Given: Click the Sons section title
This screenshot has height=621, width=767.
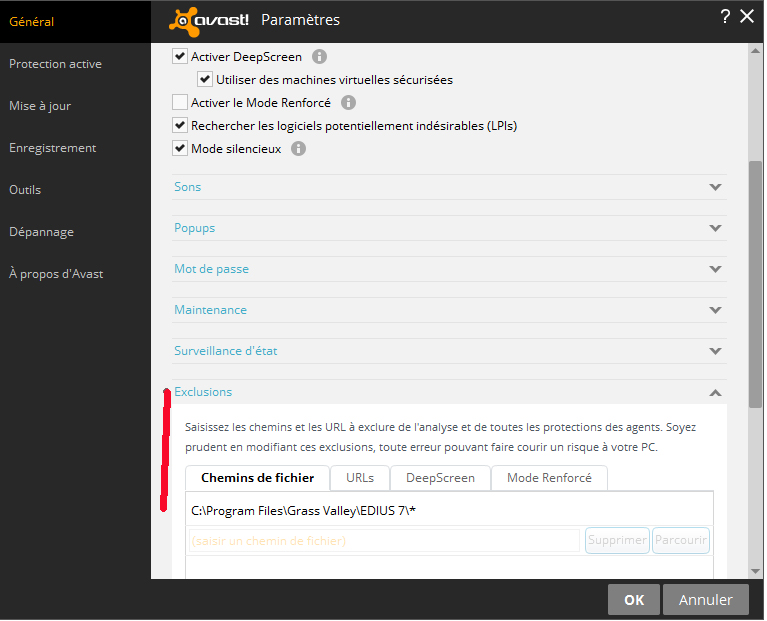Looking at the screenshot, I should coord(188,187).
